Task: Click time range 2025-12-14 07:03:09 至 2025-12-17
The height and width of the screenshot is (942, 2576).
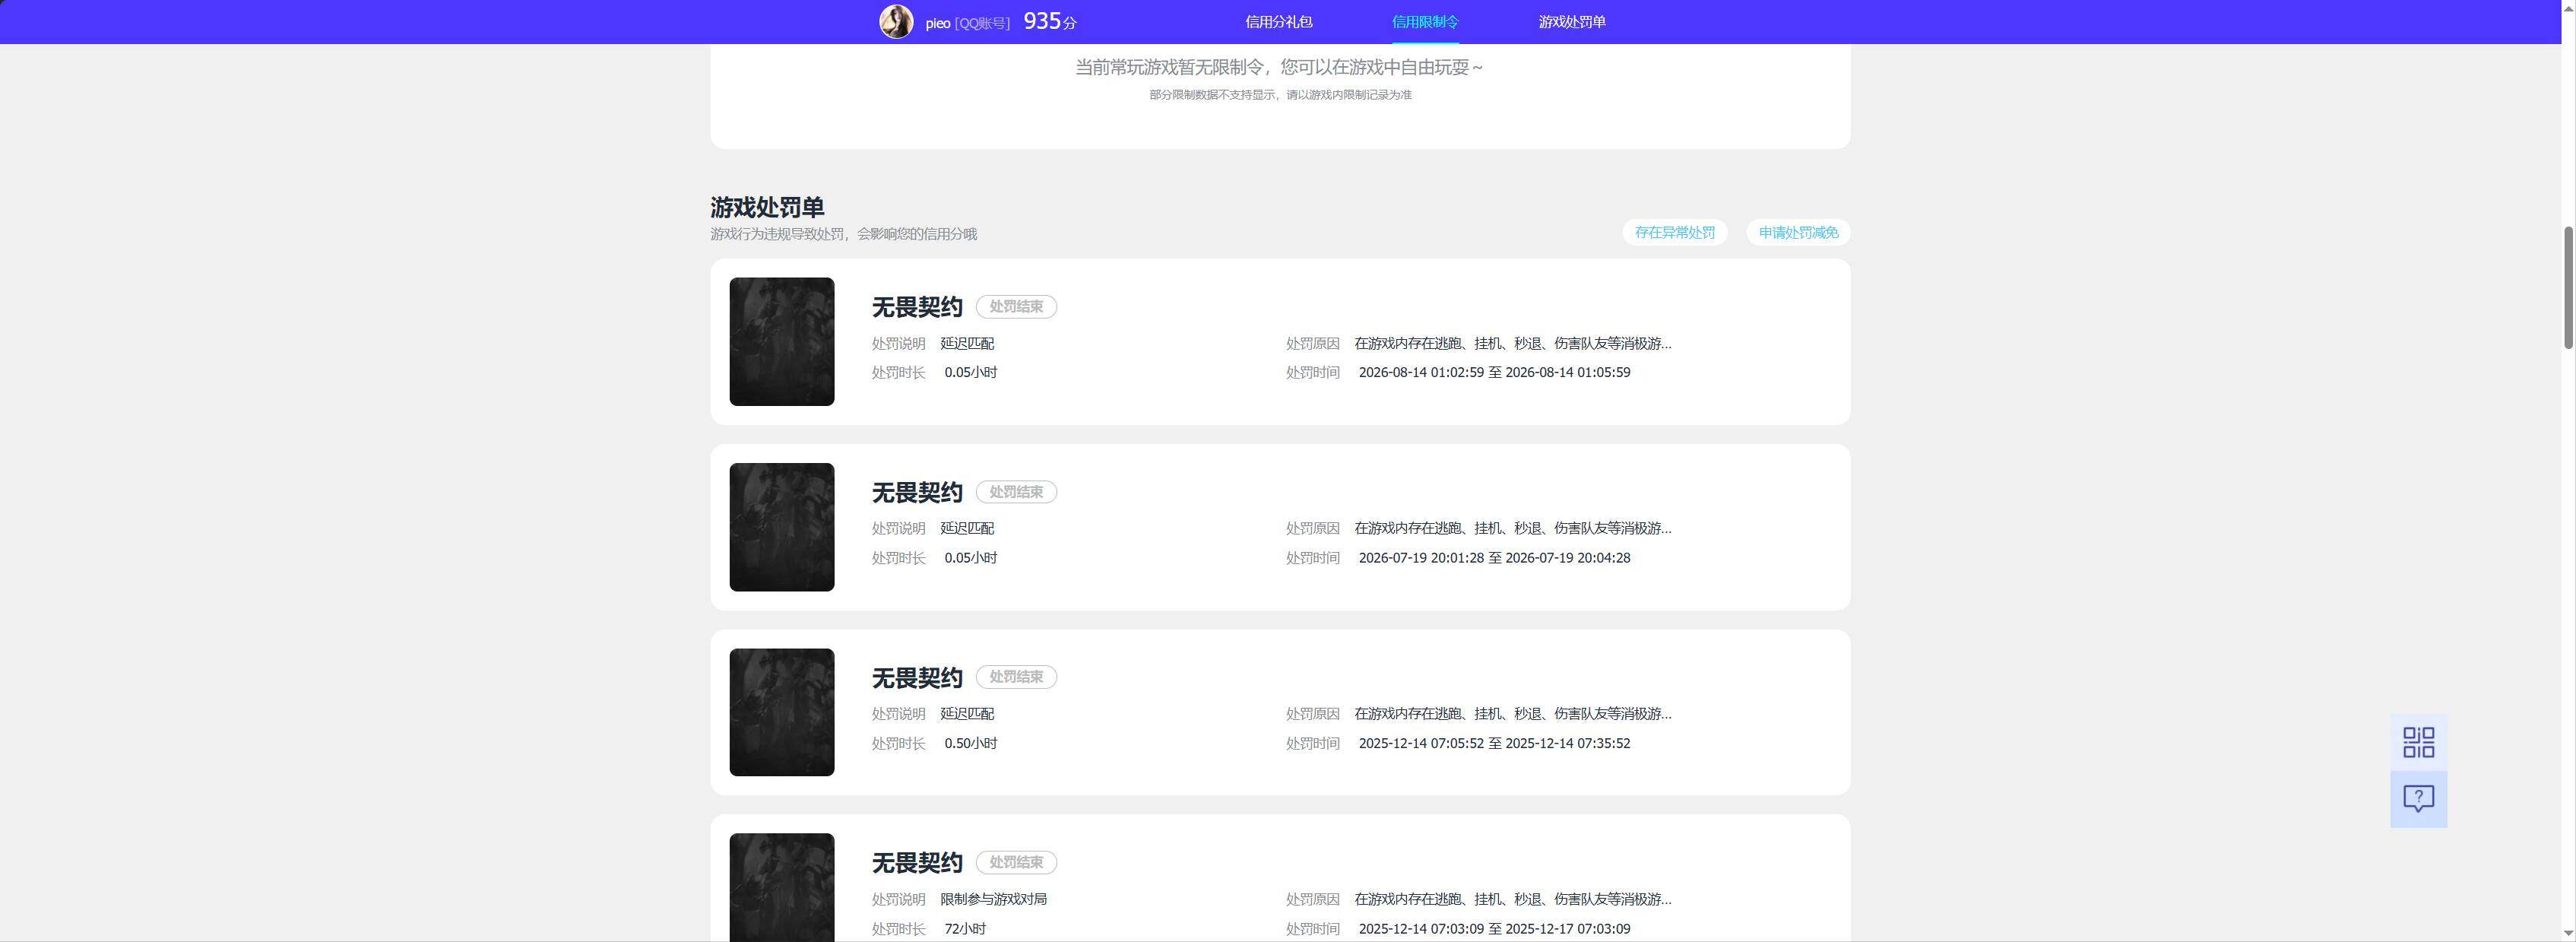Action: pos(1494,929)
